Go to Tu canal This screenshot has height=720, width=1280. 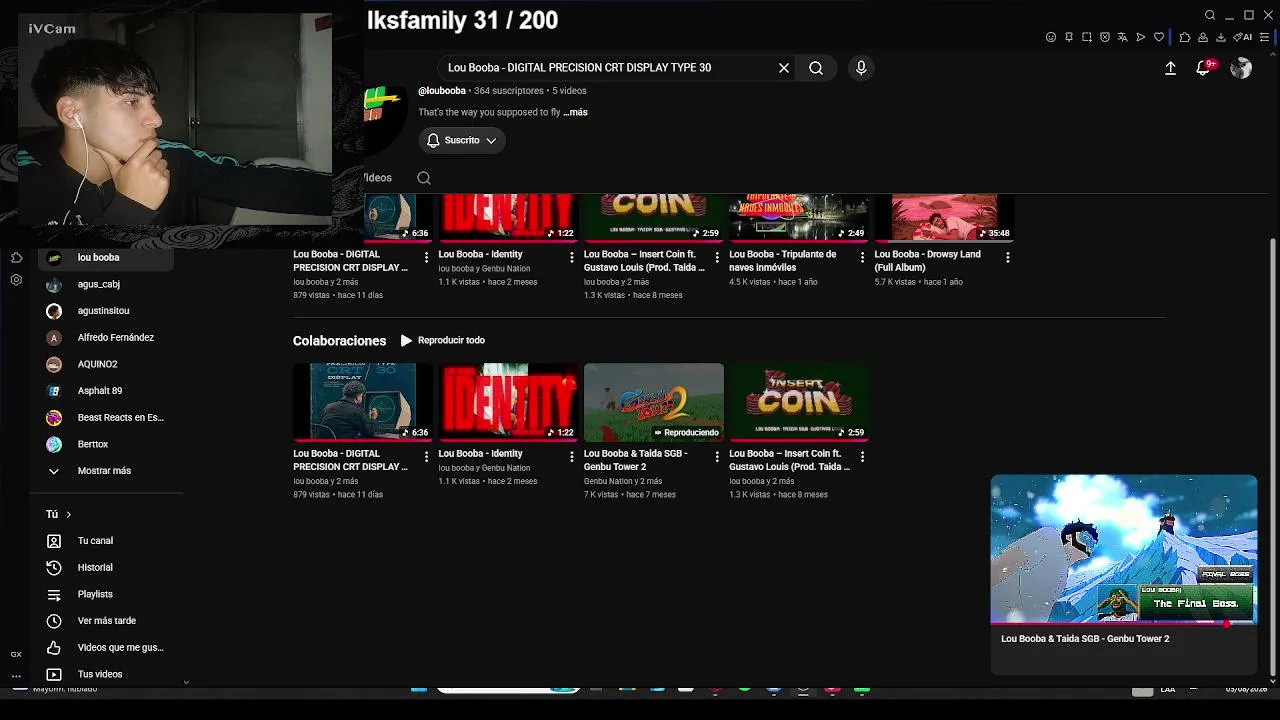click(106, 541)
